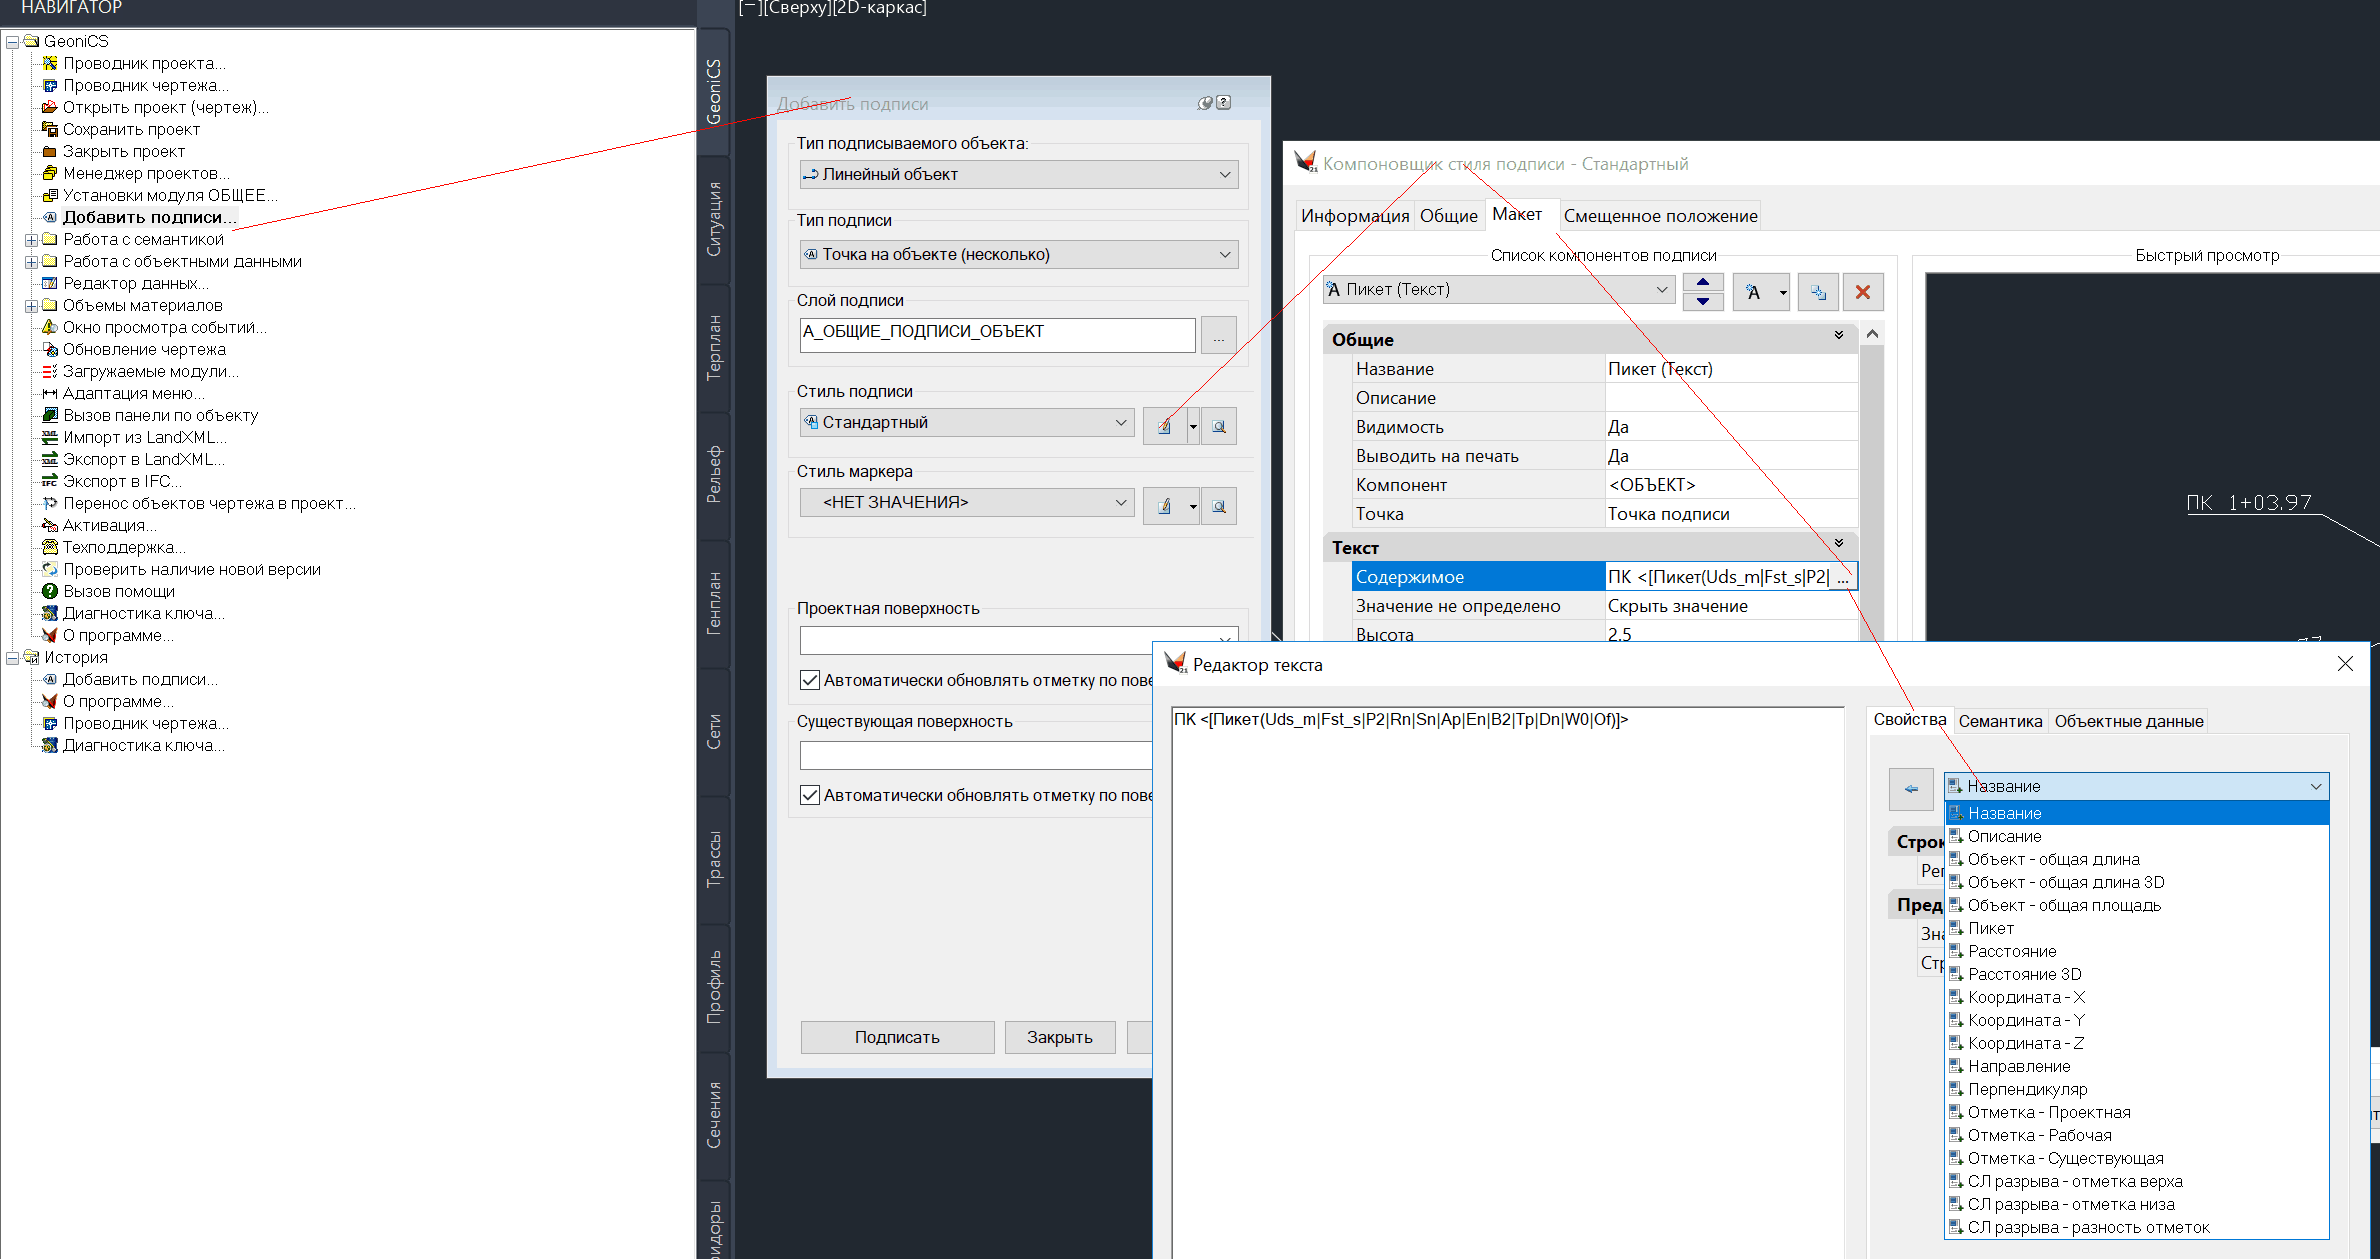Viewport: 2380px width, 1259px height.
Task: Expand the Работа с семантикой tree node
Action: pyautogui.click(x=31, y=240)
